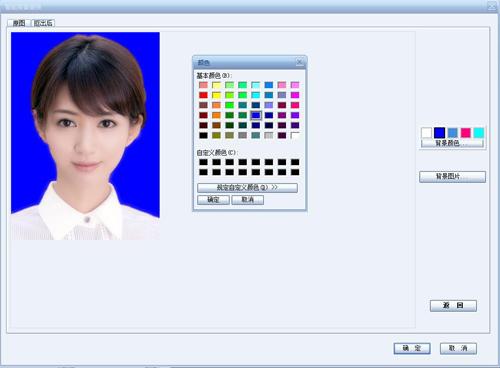Select olive swatch next to black in last row
This screenshot has height=368, width=500.
coord(216,135)
